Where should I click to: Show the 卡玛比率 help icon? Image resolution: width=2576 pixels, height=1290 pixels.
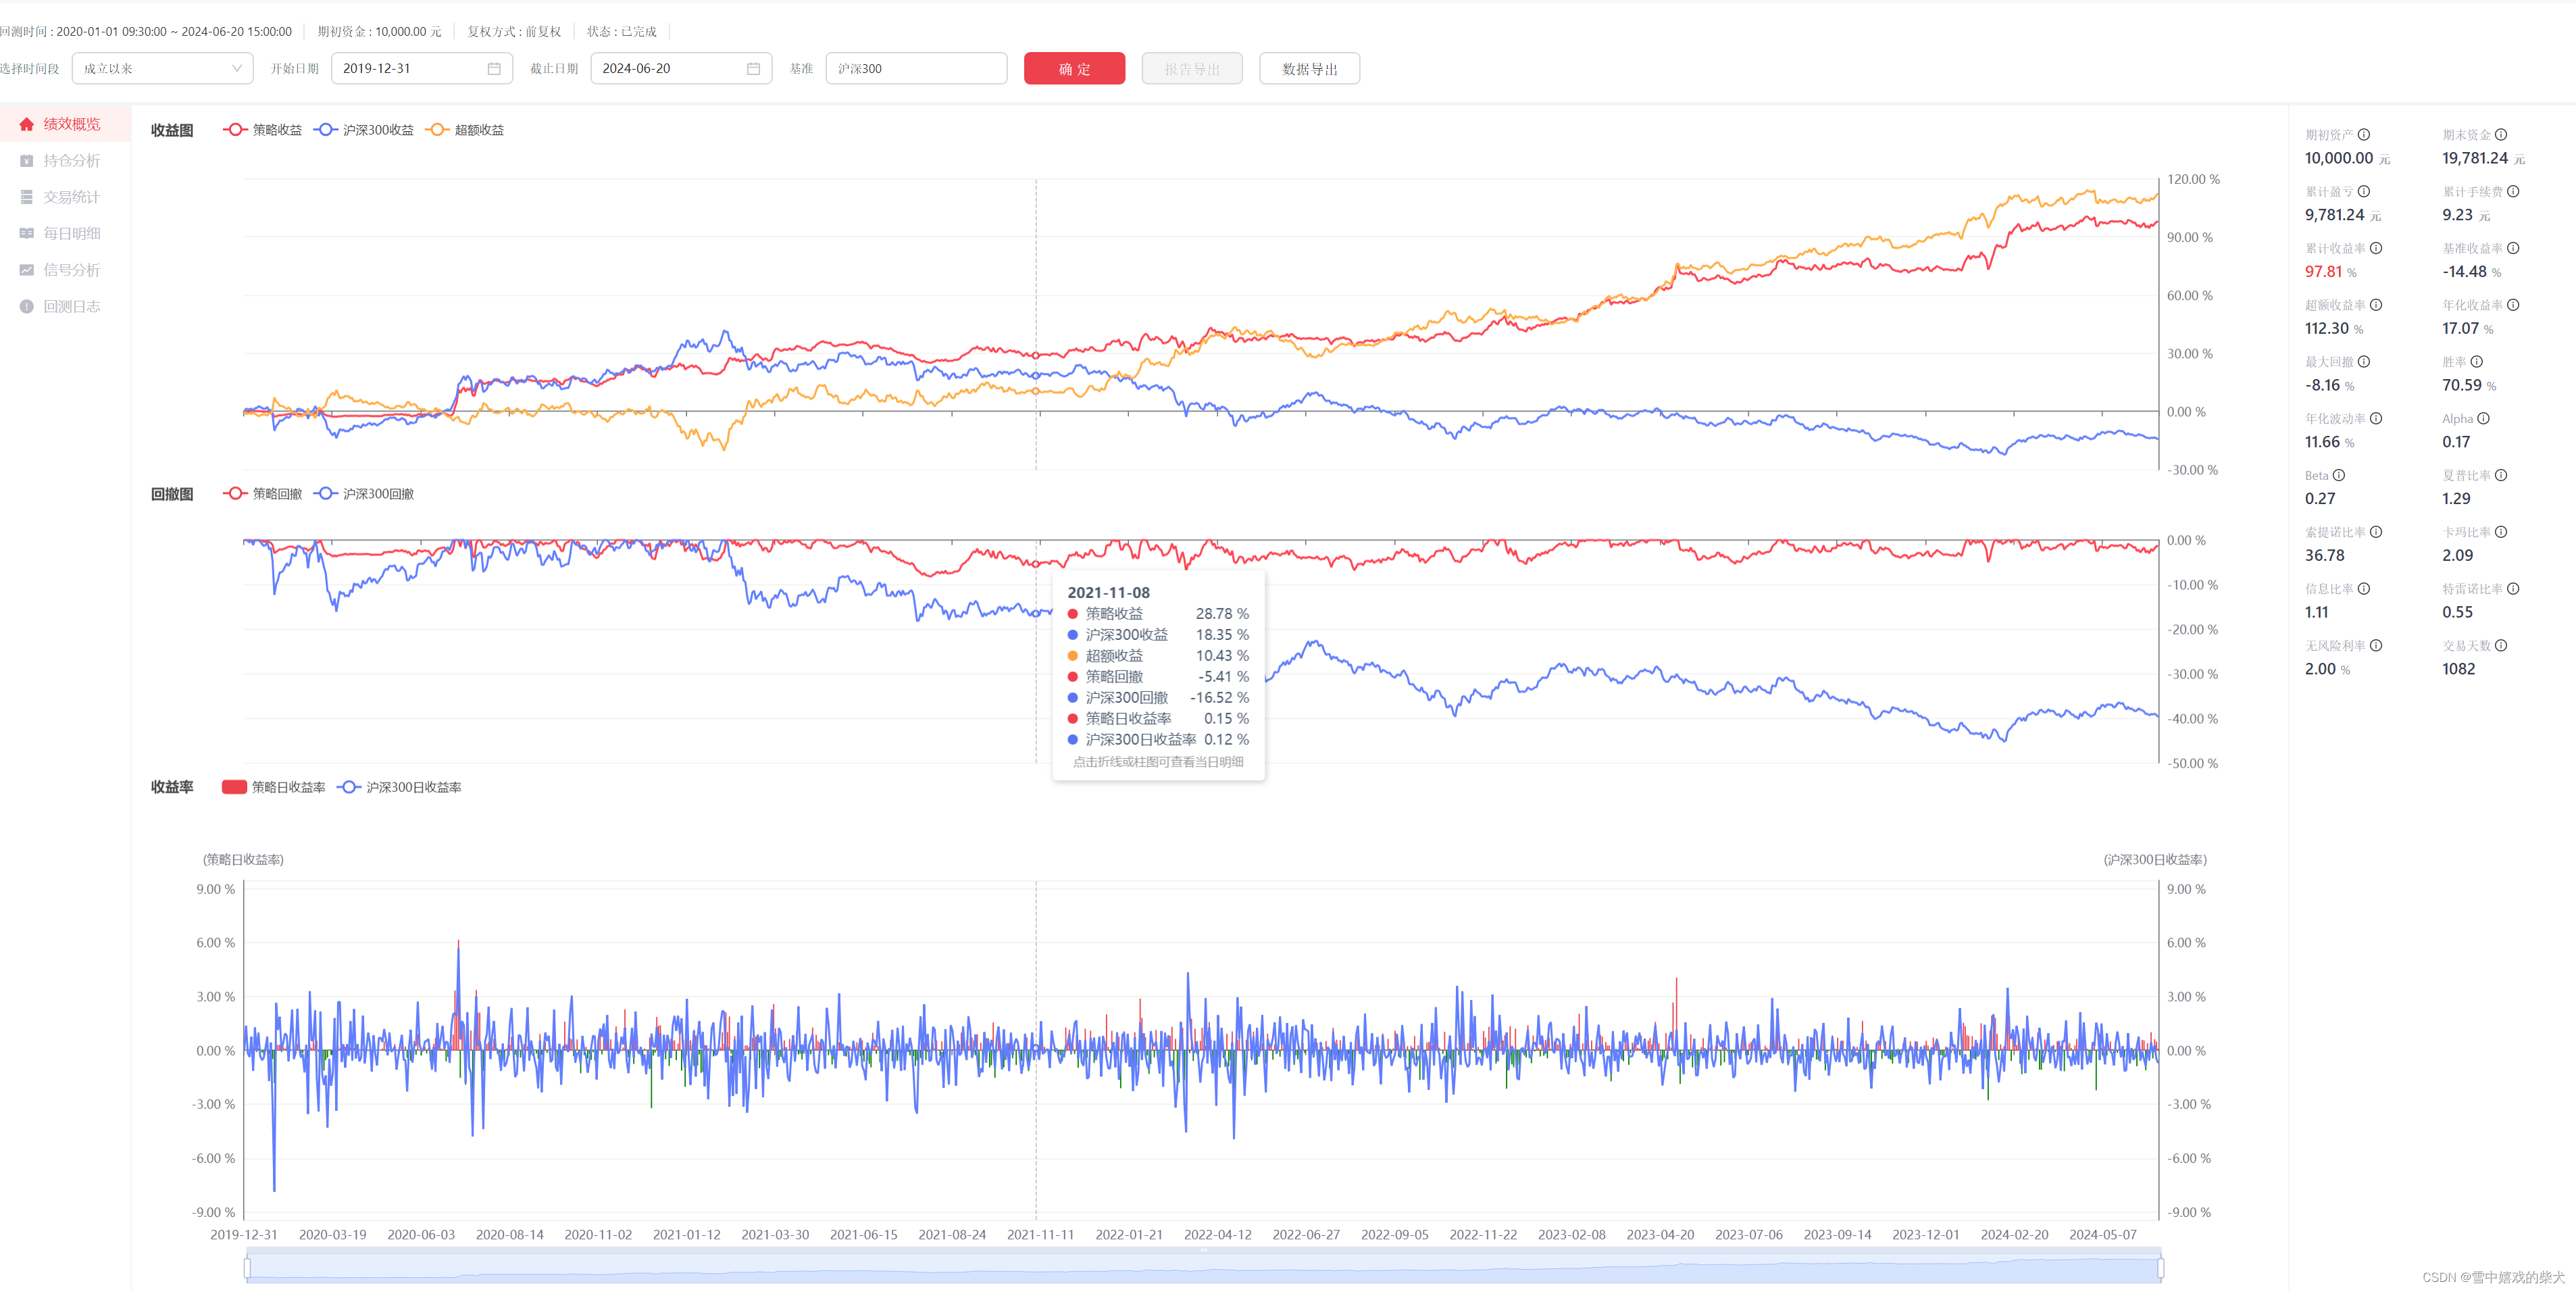(x=2501, y=532)
